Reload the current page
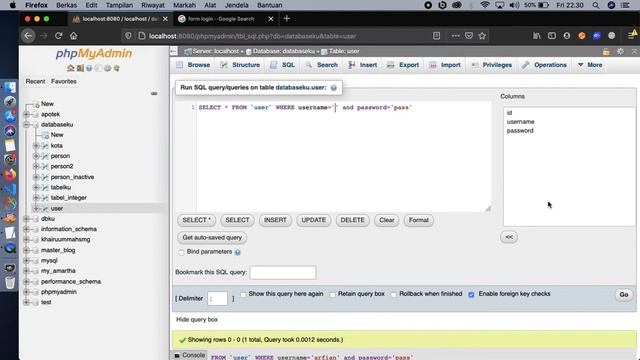 pos(58,36)
